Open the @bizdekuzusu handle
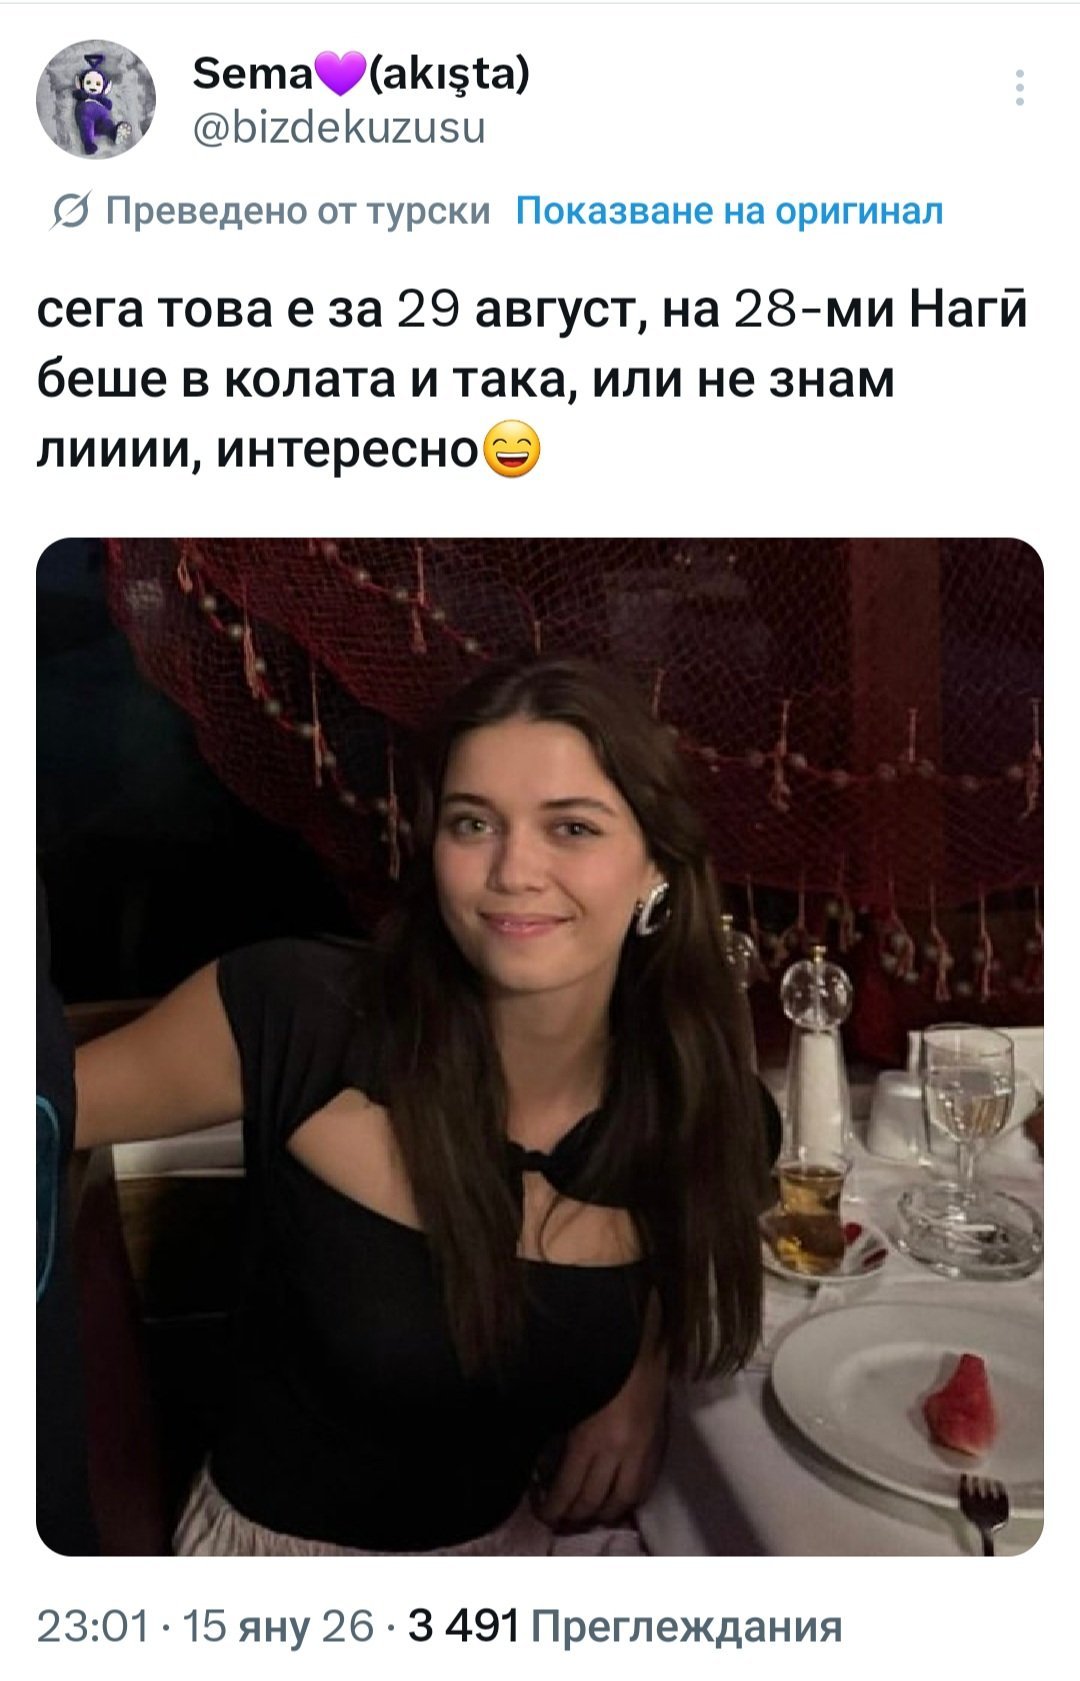Viewport: 1080px width, 1681px height. point(338,128)
